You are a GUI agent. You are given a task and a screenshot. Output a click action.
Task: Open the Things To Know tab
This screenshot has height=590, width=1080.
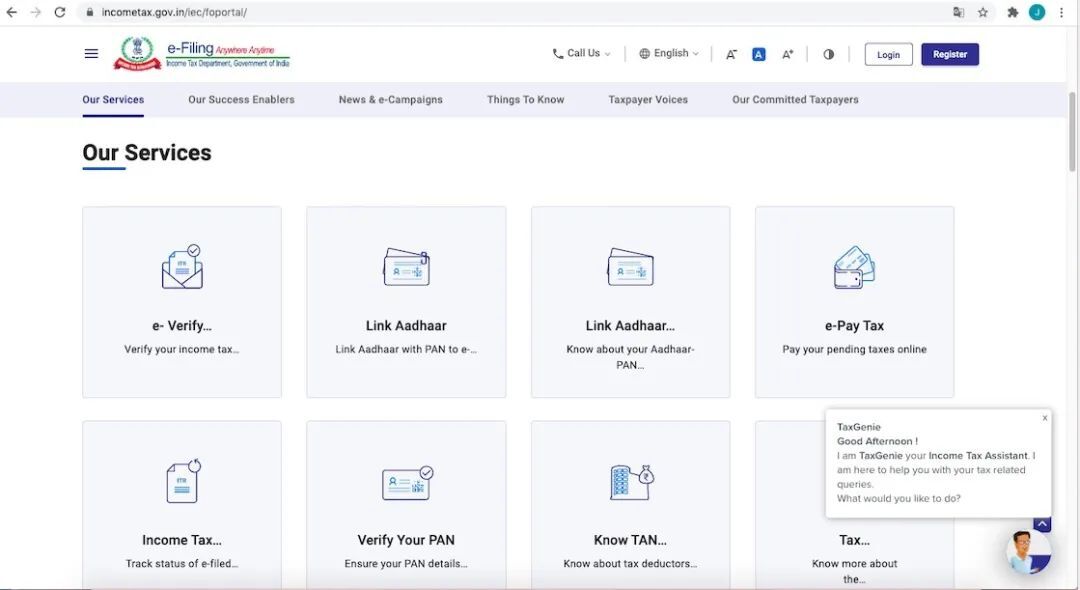(x=525, y=100)
